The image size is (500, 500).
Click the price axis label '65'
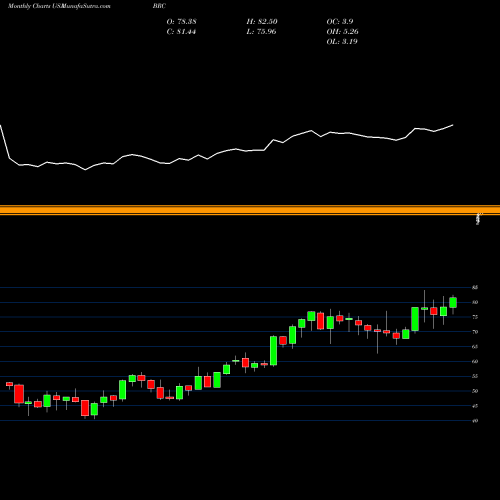475,347
